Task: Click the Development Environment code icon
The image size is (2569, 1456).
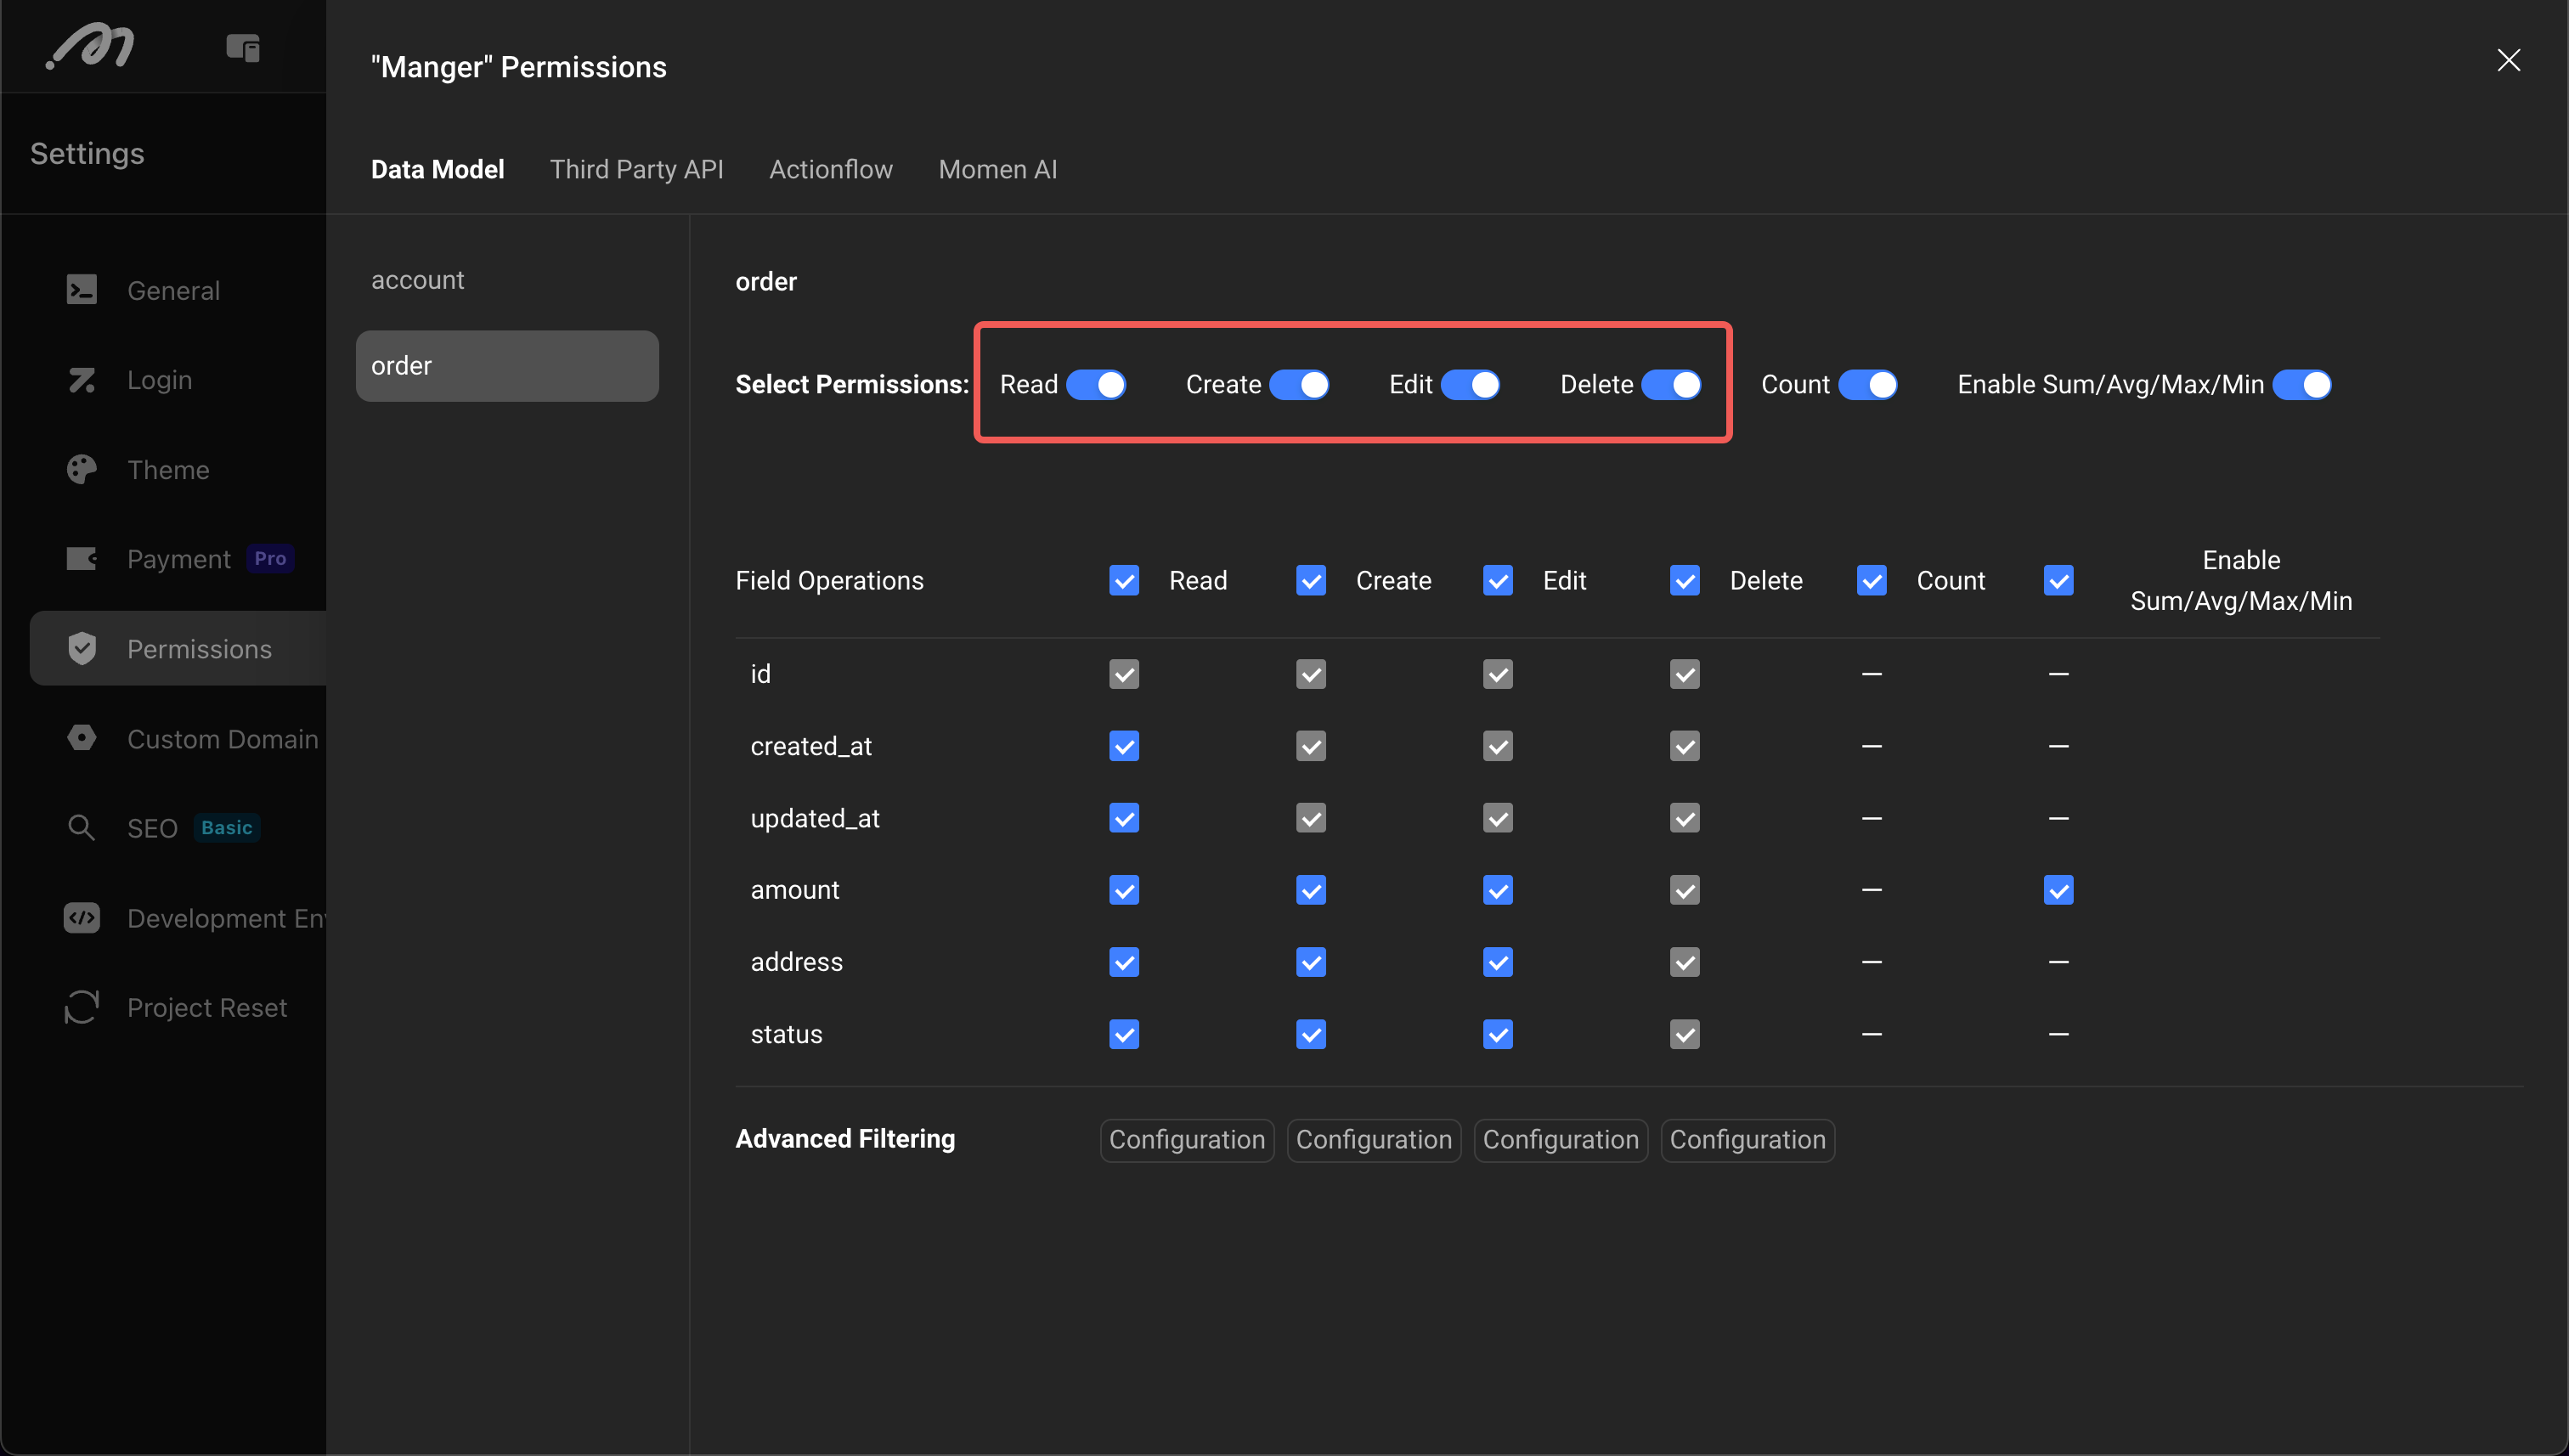Action: (x=82, y=918)
